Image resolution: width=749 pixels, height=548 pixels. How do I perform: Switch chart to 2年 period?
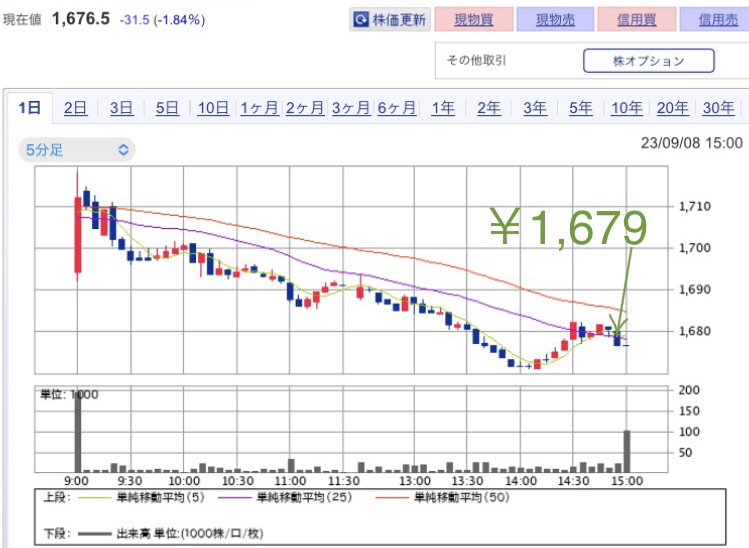click(489, 108)
